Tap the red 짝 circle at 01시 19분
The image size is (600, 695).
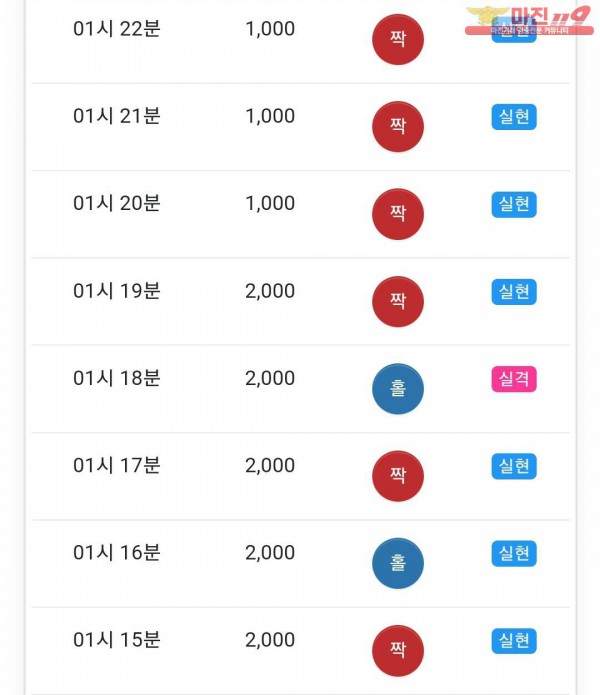point(398,301)
